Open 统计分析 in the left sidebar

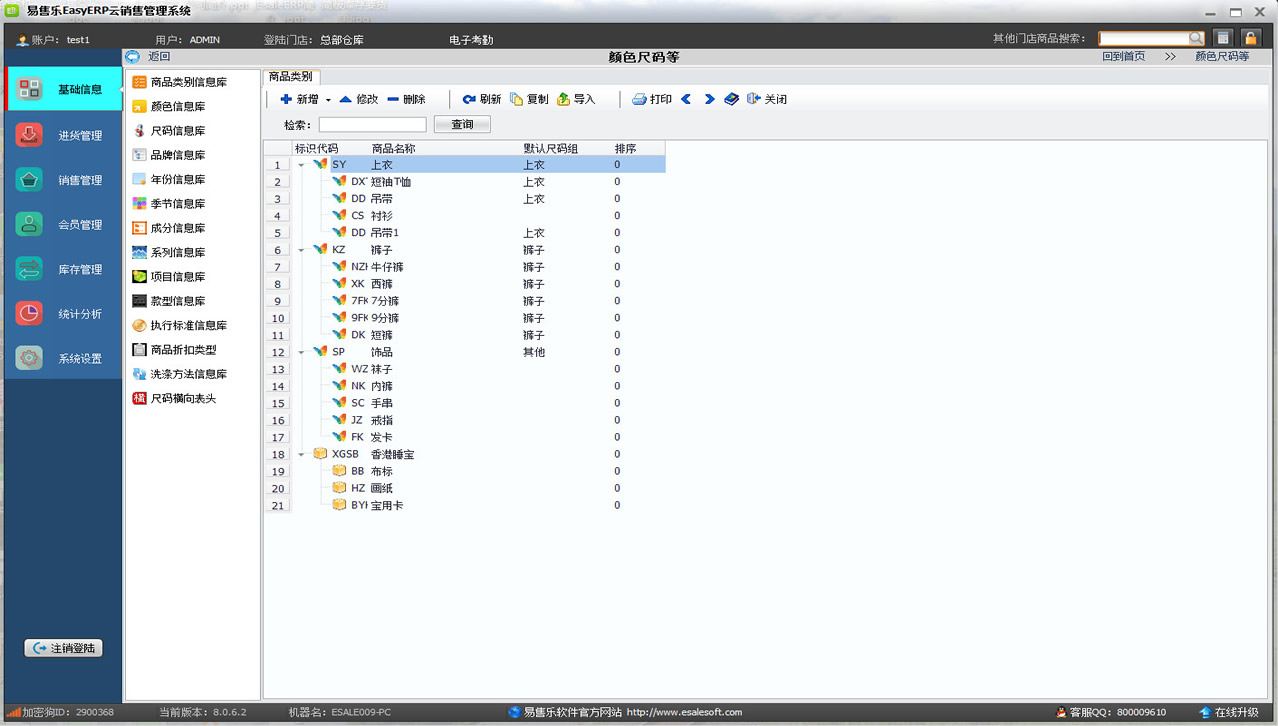[x=63, y=314]
